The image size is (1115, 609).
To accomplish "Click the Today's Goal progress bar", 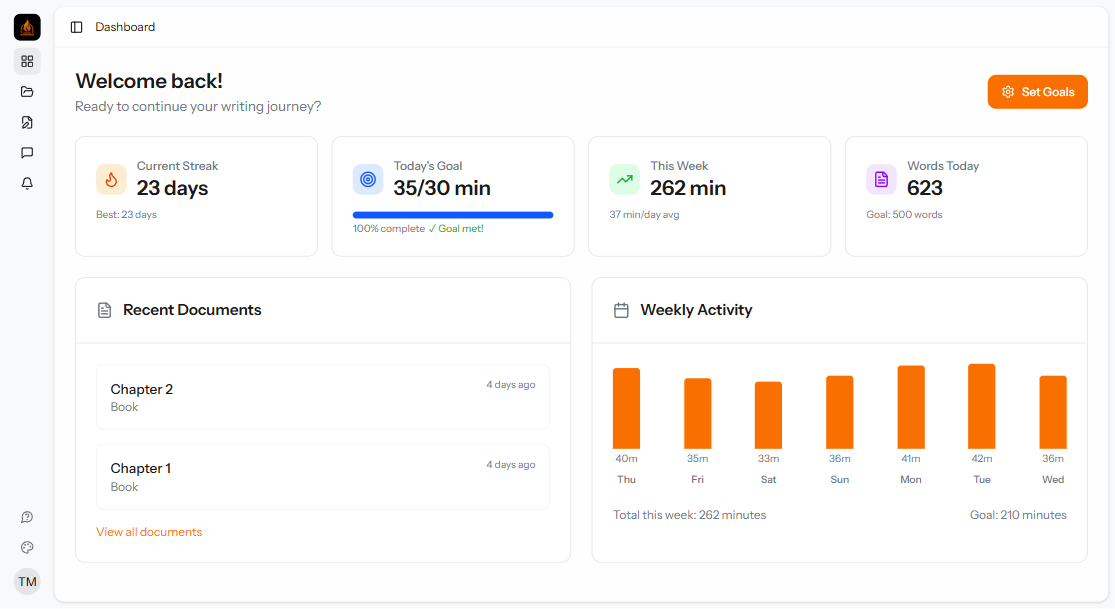I will (x=452, y=215).
